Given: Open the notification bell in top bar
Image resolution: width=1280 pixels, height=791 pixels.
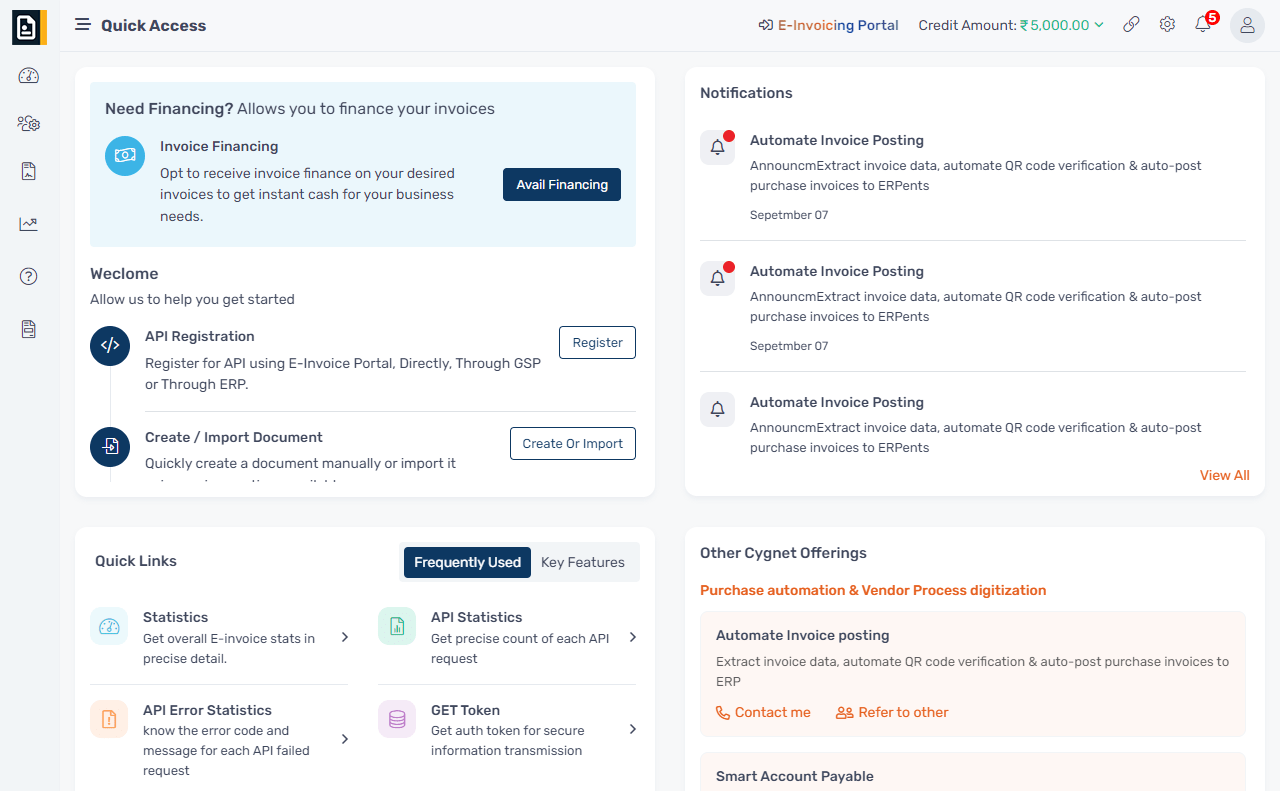Looking at the screenshot, I should 1203,25.
